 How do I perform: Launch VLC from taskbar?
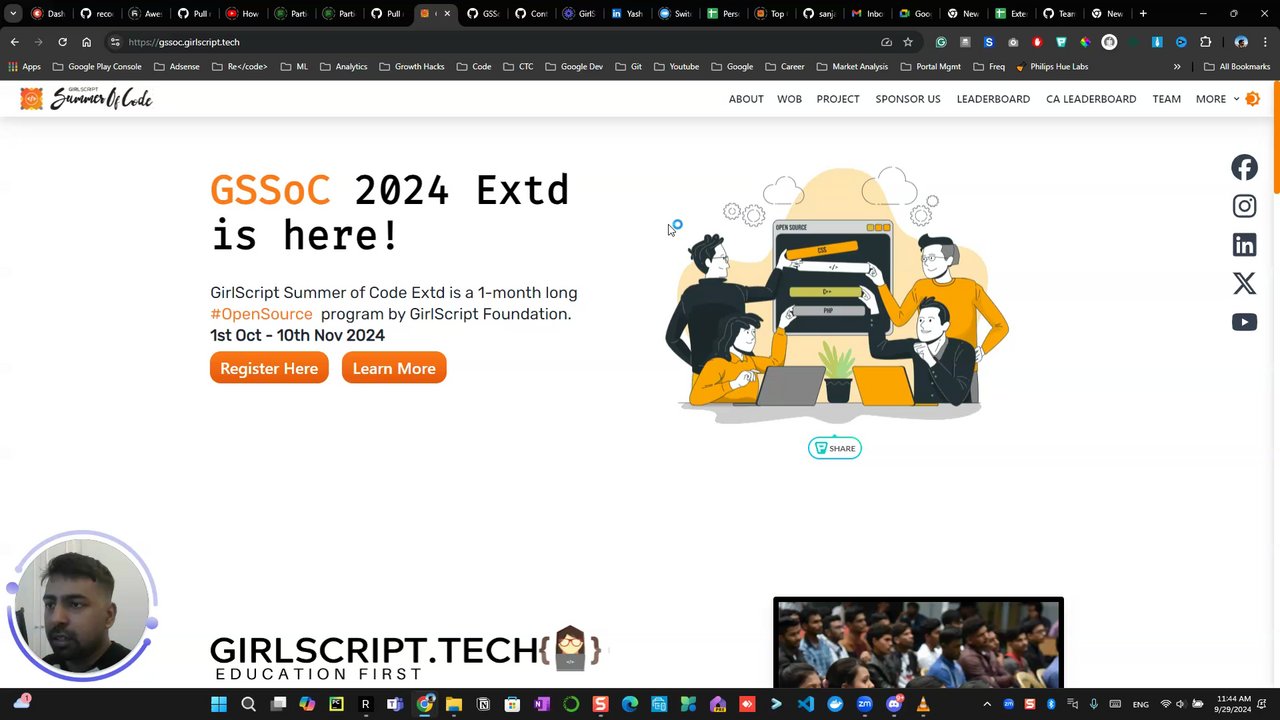coord(923,704)
